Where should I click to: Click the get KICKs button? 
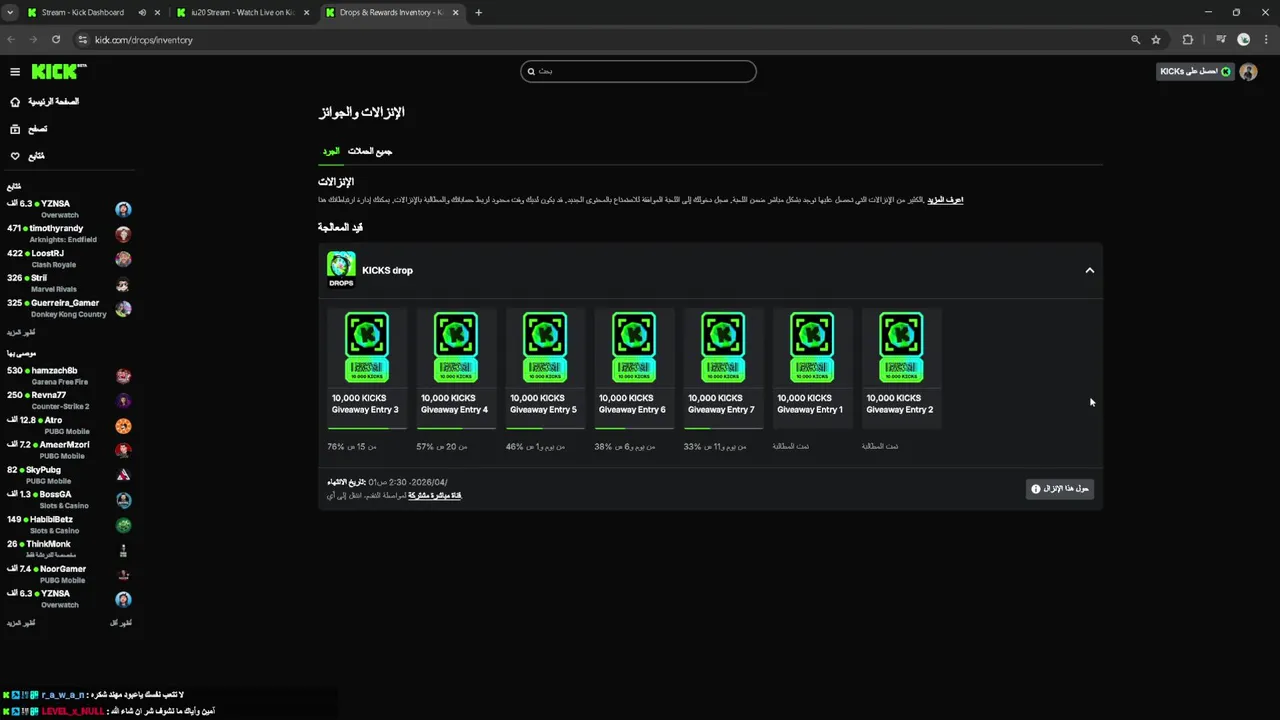[x=1195, y=72]
